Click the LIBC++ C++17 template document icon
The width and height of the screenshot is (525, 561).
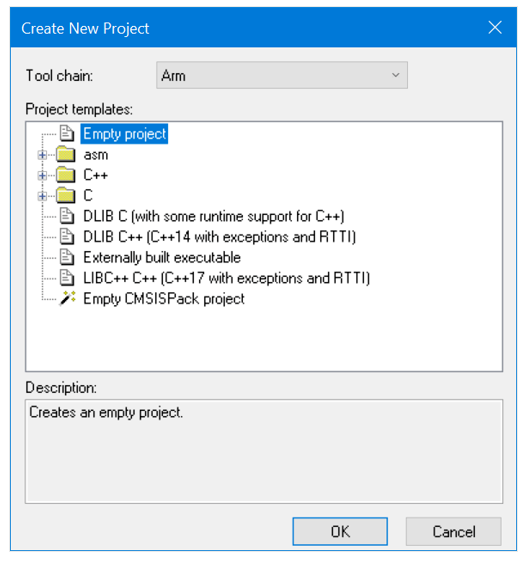67,278
